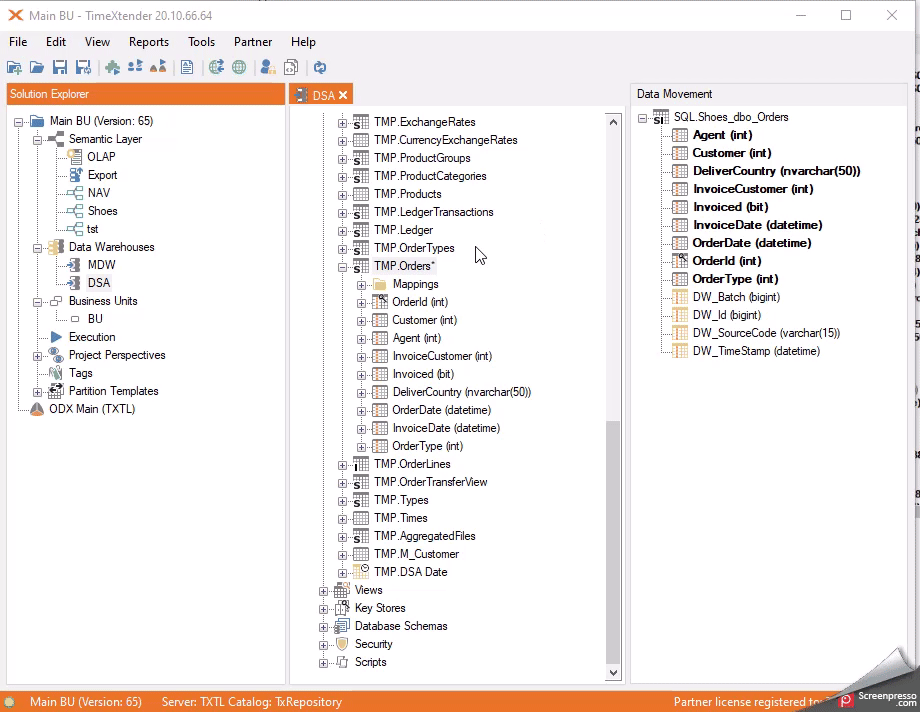Collapse the Data Warehouses node
Image resolution: width=920 pixels, height=712 pixels.
click(x=38, y=248)
